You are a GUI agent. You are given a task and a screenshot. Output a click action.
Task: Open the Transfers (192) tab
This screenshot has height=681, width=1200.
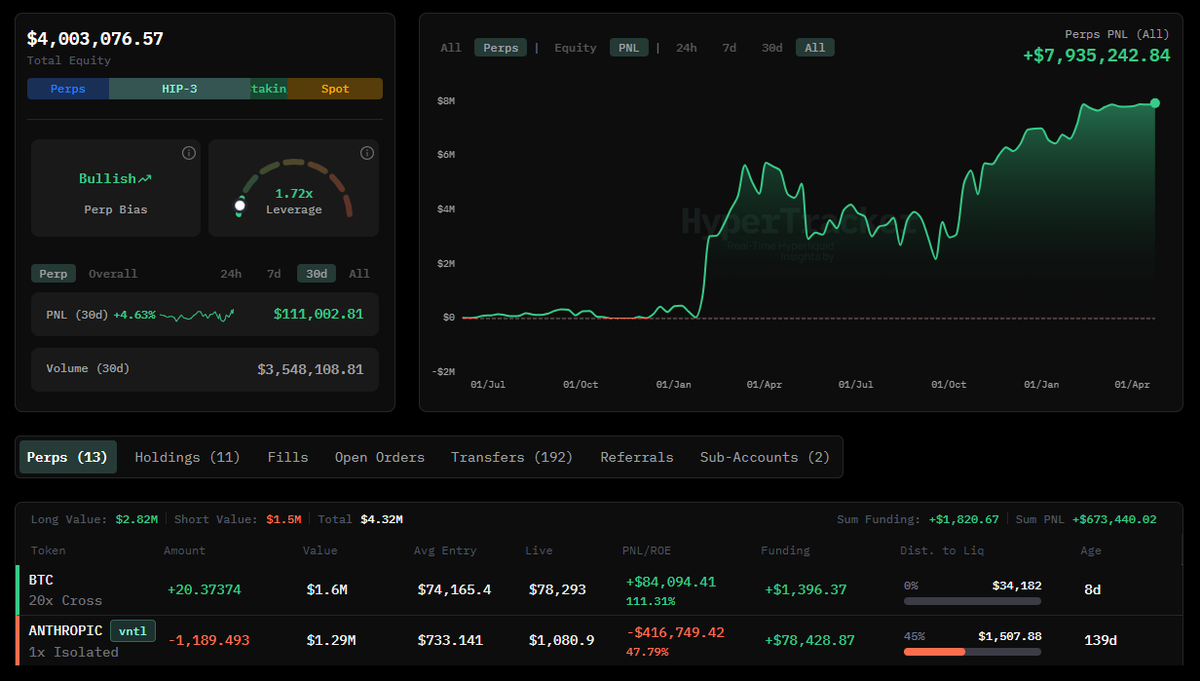click(x=512, y=457)
